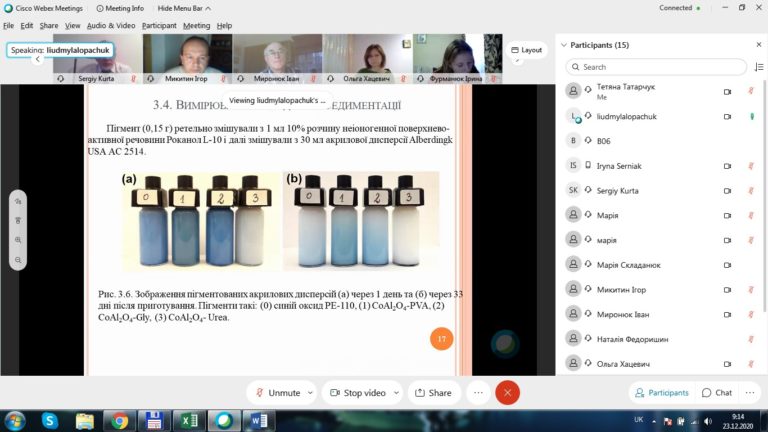Collapse the menu via Hide Menu Bar
This screenshot has width=768, height=432.
pyautogui.click(x=184, y=8)
